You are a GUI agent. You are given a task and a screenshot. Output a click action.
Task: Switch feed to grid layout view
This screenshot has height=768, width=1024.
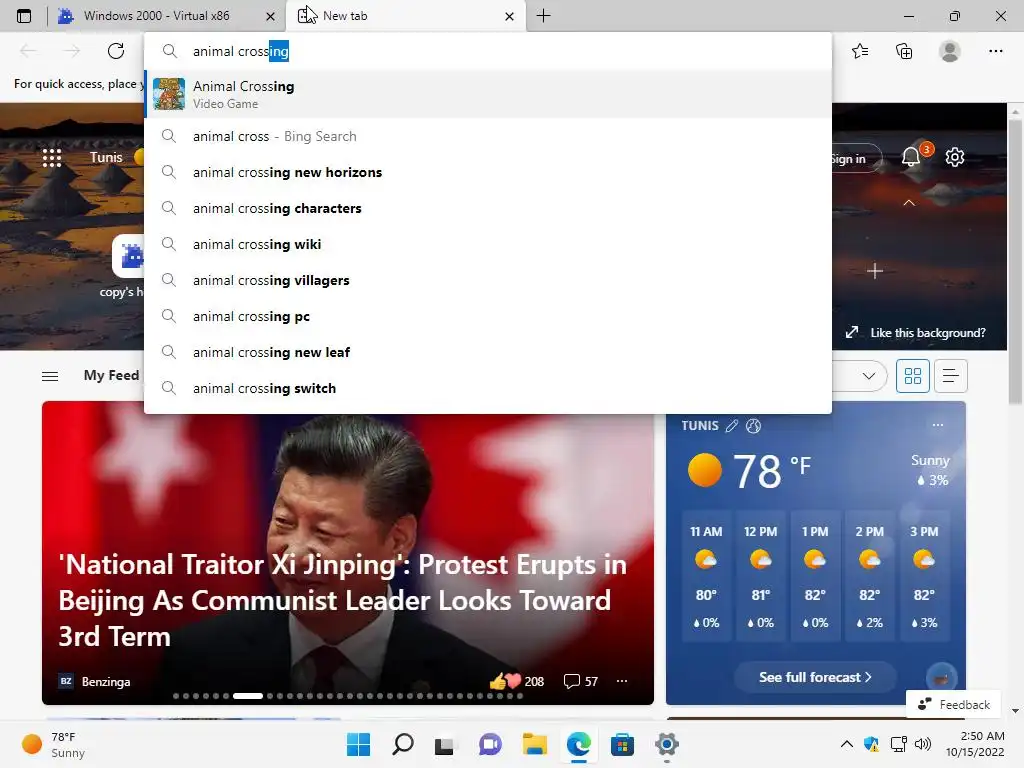click(912, 376)
